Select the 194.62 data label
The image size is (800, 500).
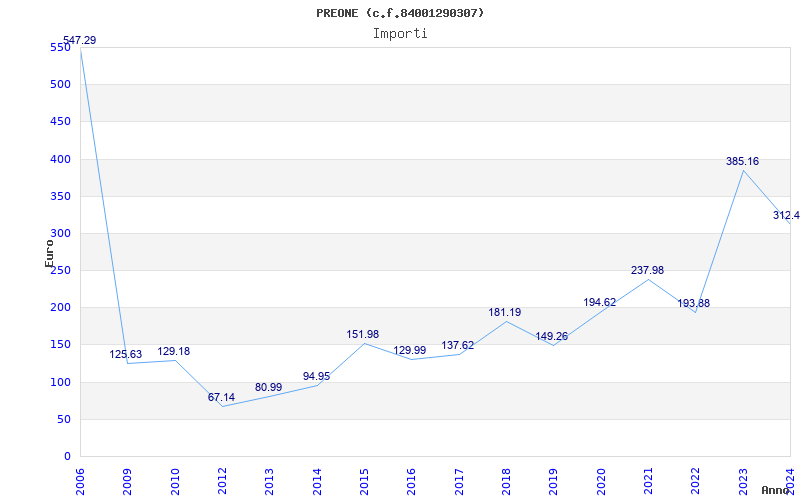[x=599, y=302]
